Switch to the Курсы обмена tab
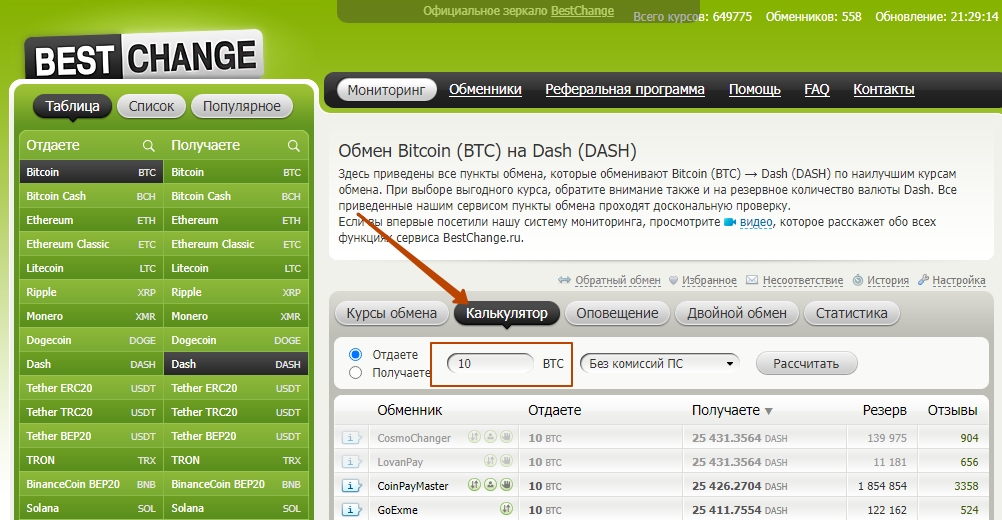The image size is (1002, 520). pos(392,313)
